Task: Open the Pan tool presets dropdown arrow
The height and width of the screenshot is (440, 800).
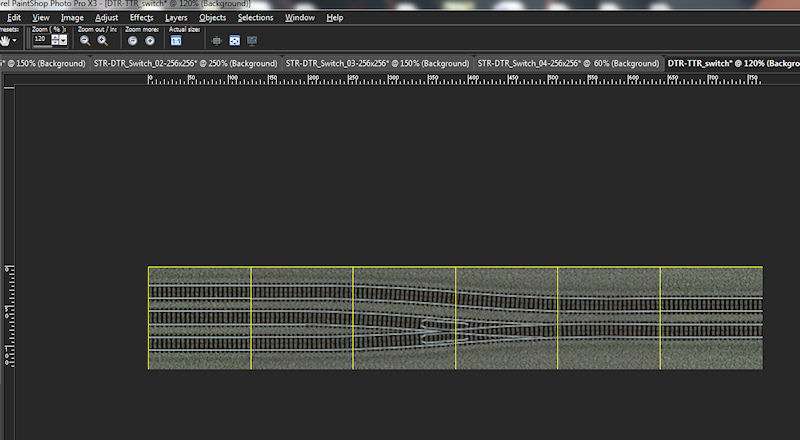Action: coord(15,41)
